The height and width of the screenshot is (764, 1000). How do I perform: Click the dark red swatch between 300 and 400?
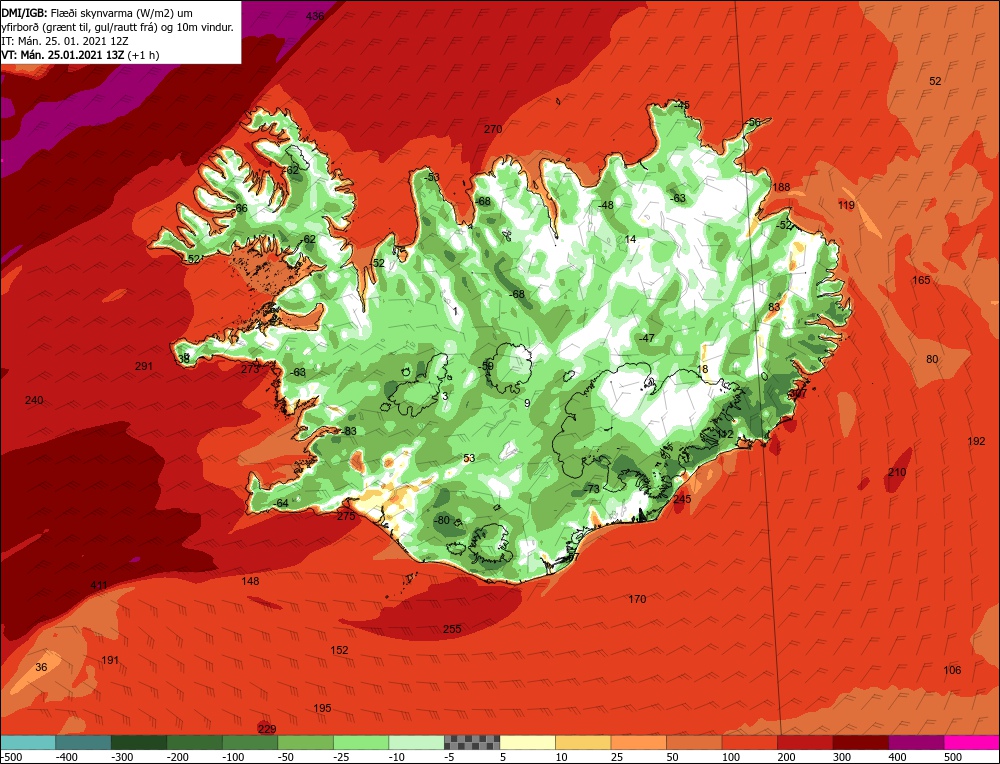tap(860, 742)
